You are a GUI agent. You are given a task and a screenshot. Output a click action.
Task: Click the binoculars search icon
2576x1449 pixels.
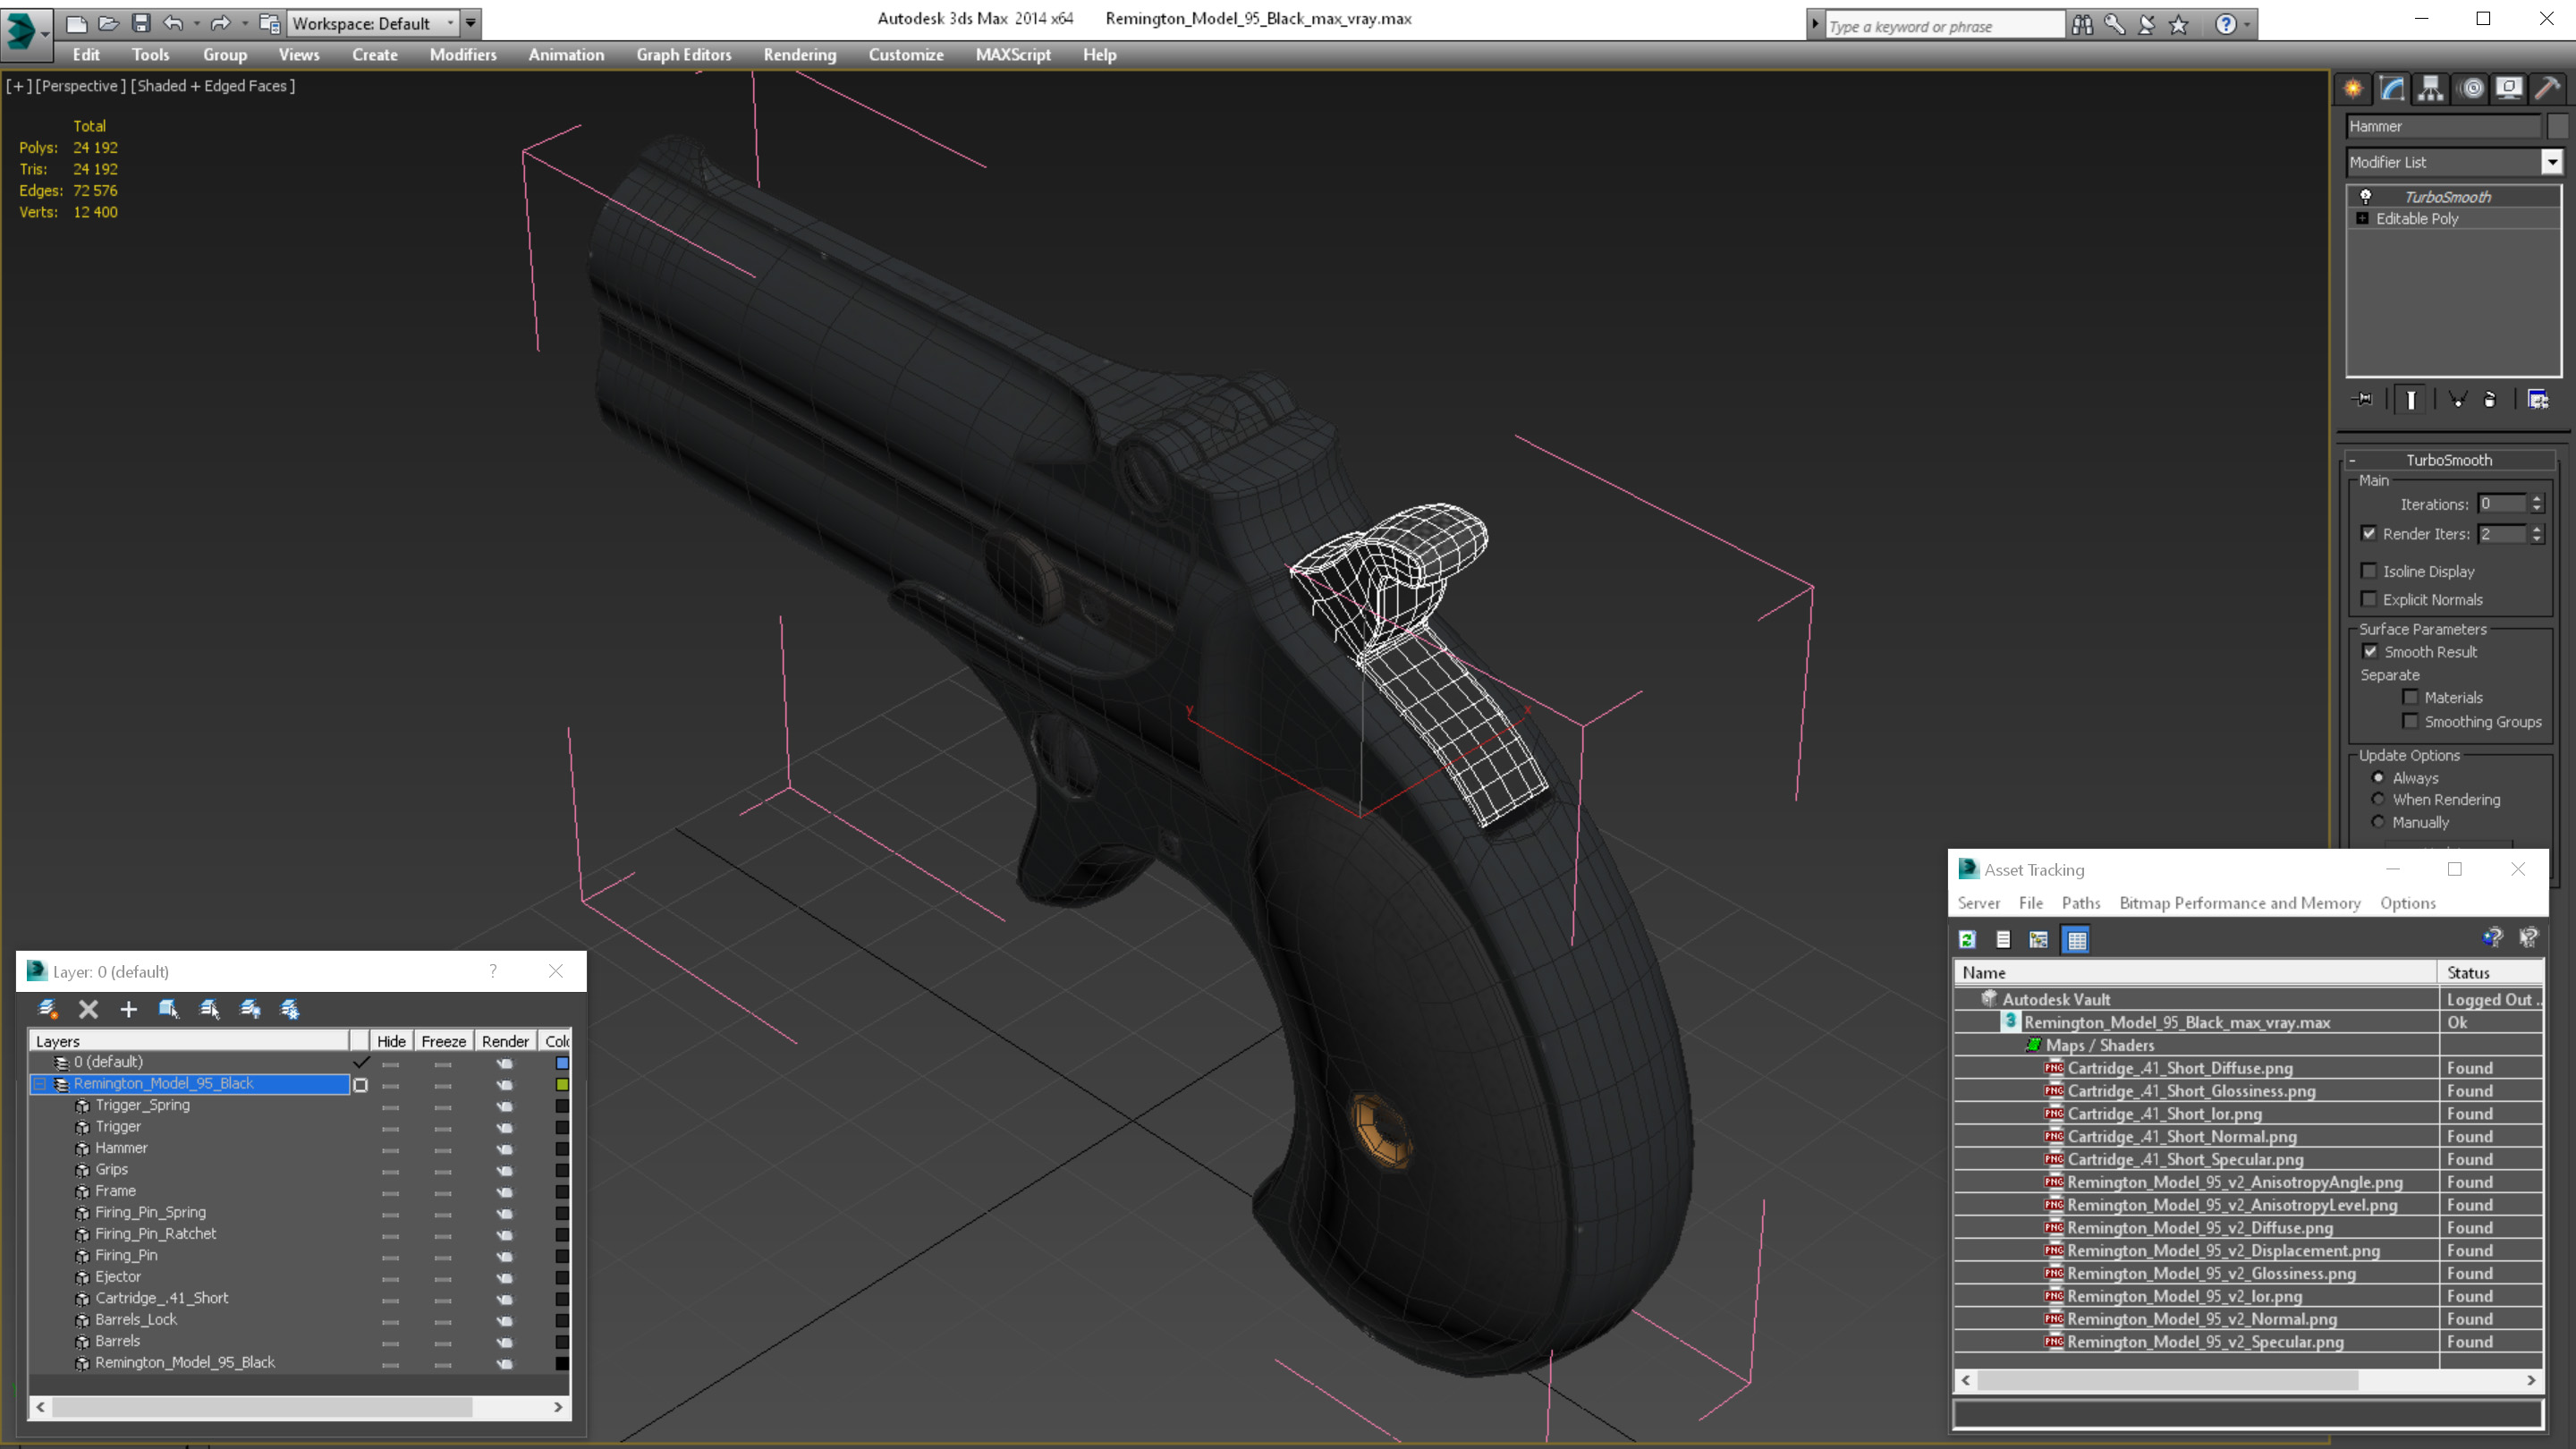coord(2082,25)
